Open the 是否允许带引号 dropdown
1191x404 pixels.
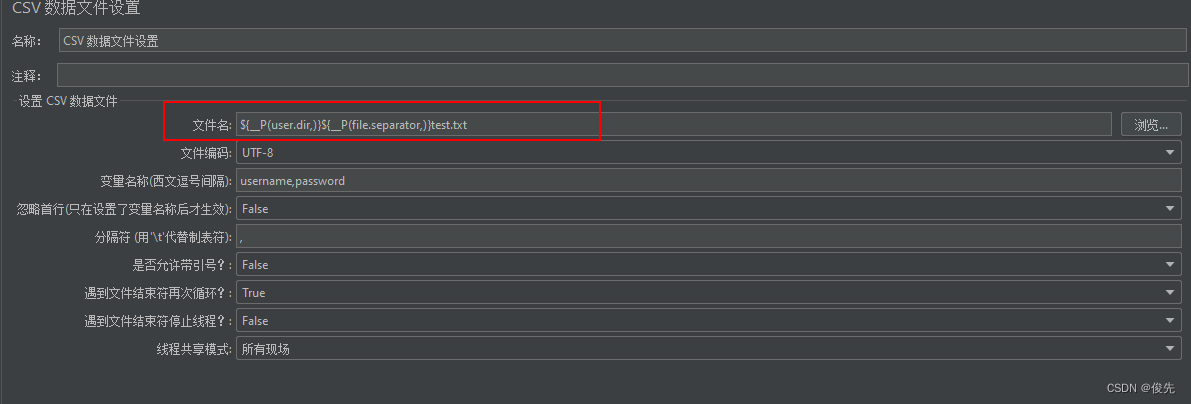tap(1170, 265)
